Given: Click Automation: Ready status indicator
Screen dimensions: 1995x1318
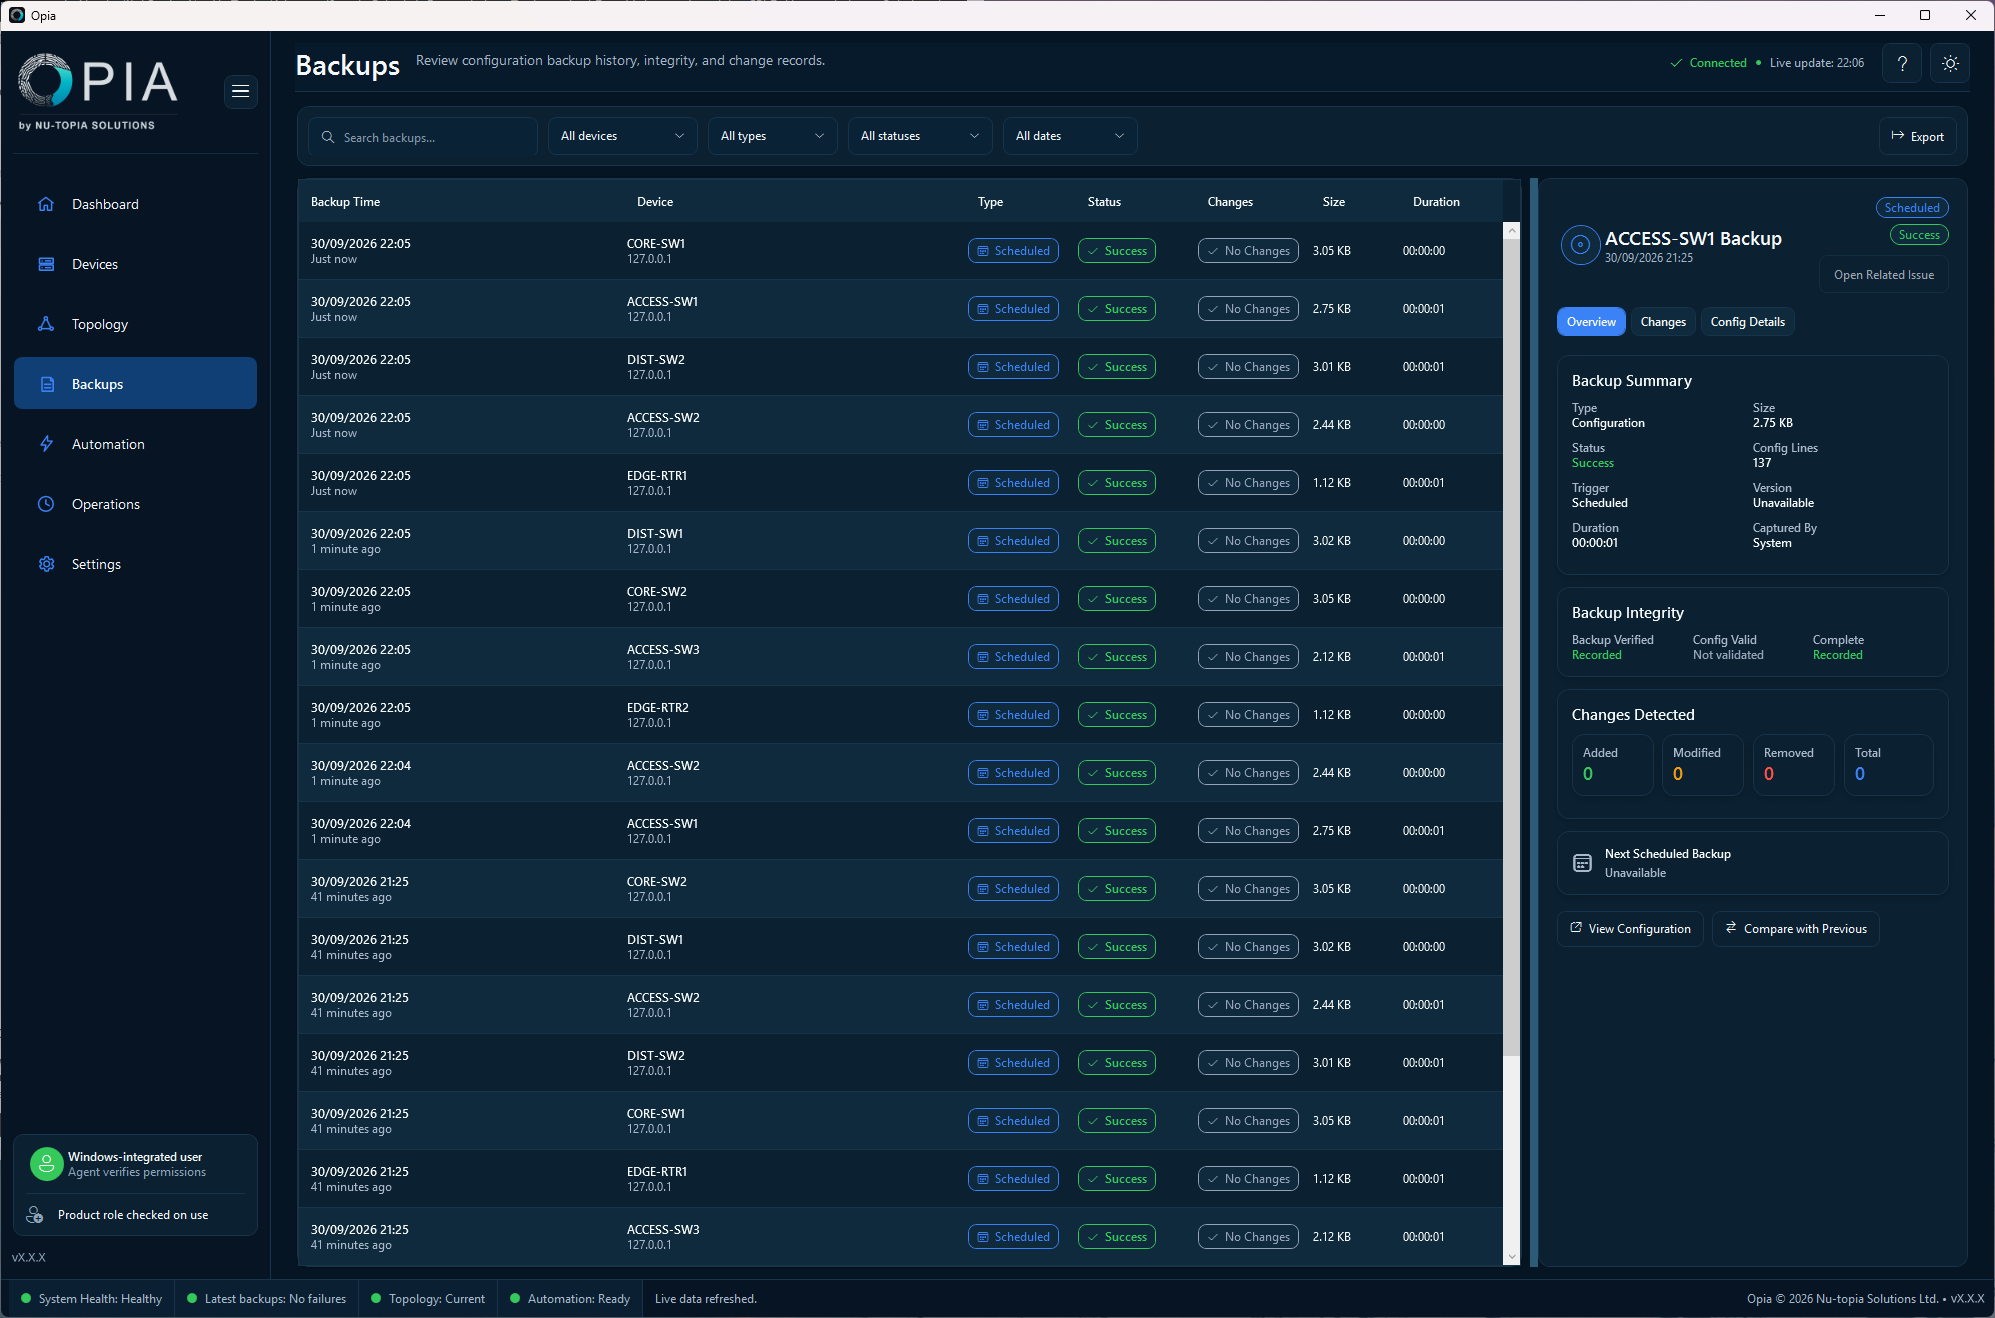Looking at the screenshot, I should coord(570,1299).
